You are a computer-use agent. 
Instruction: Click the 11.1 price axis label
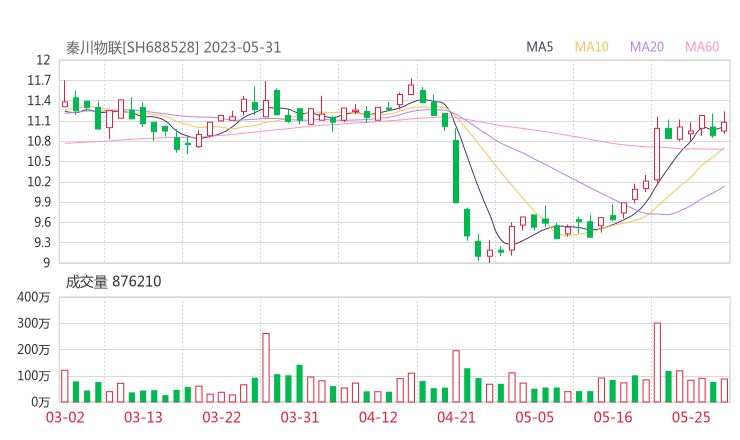point(39,121)
